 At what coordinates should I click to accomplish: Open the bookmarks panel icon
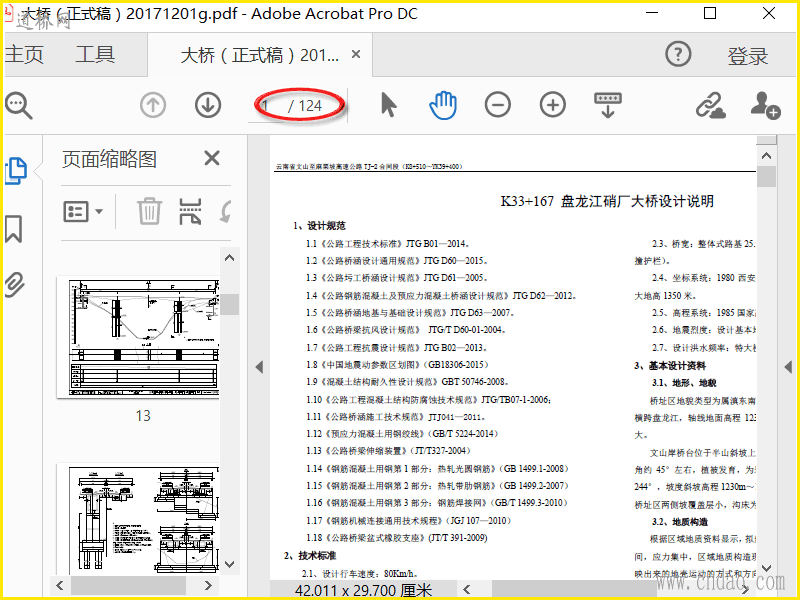click(14, 229)
